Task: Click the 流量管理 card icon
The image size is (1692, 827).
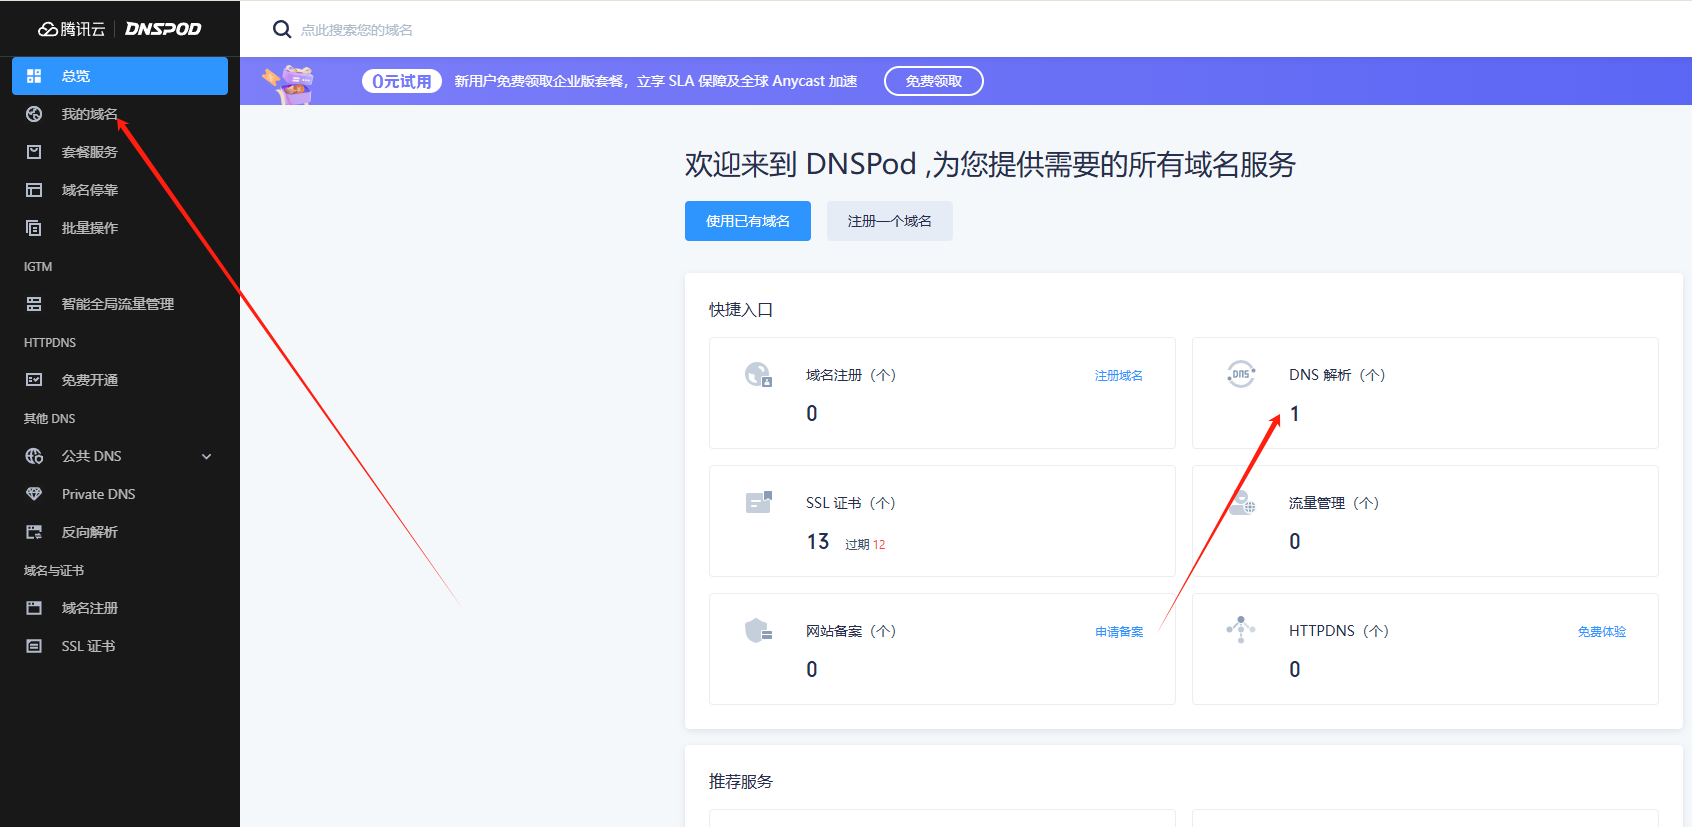Action: point(1241,502)
